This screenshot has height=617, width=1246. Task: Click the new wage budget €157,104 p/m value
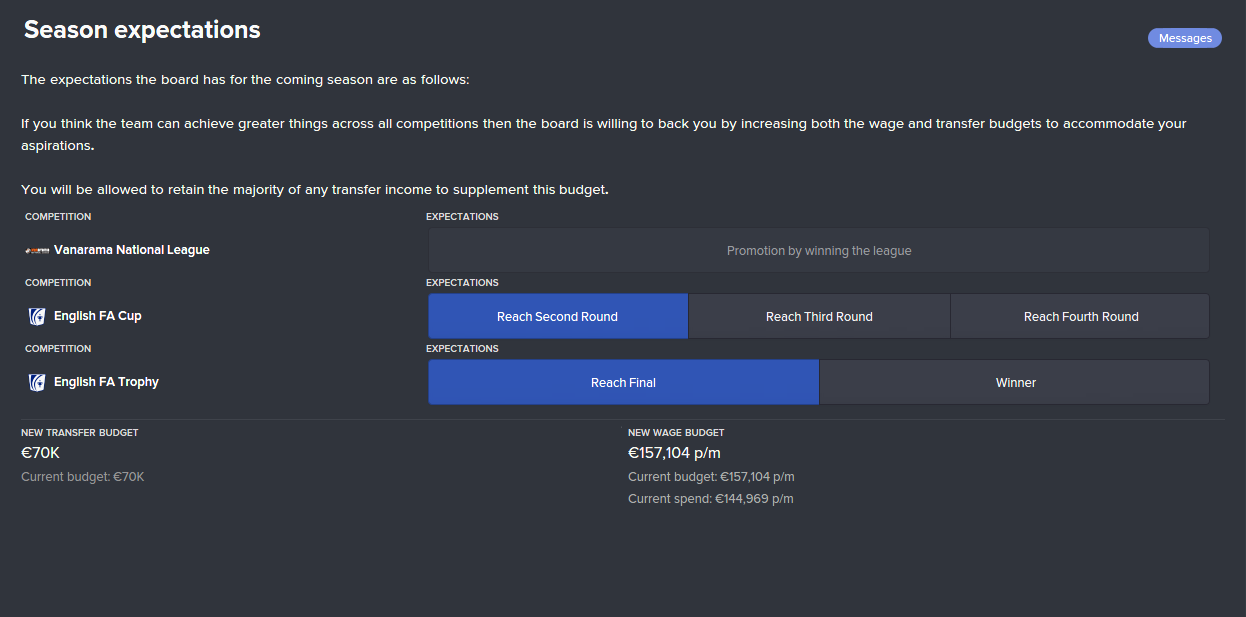coord(675,453)
